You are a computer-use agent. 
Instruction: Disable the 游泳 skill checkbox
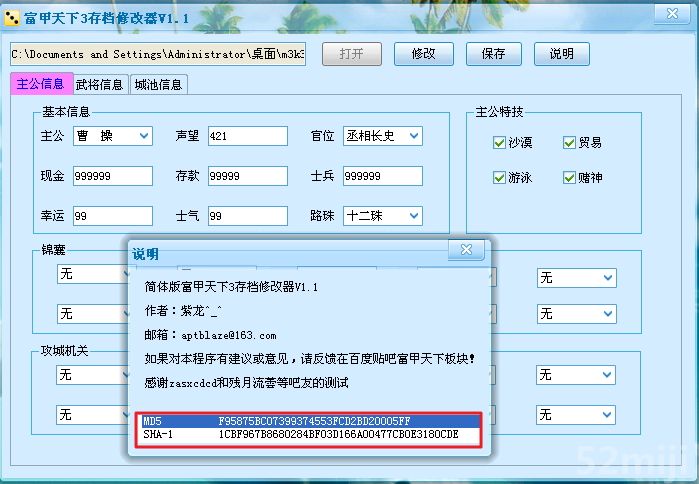[499, 178]
